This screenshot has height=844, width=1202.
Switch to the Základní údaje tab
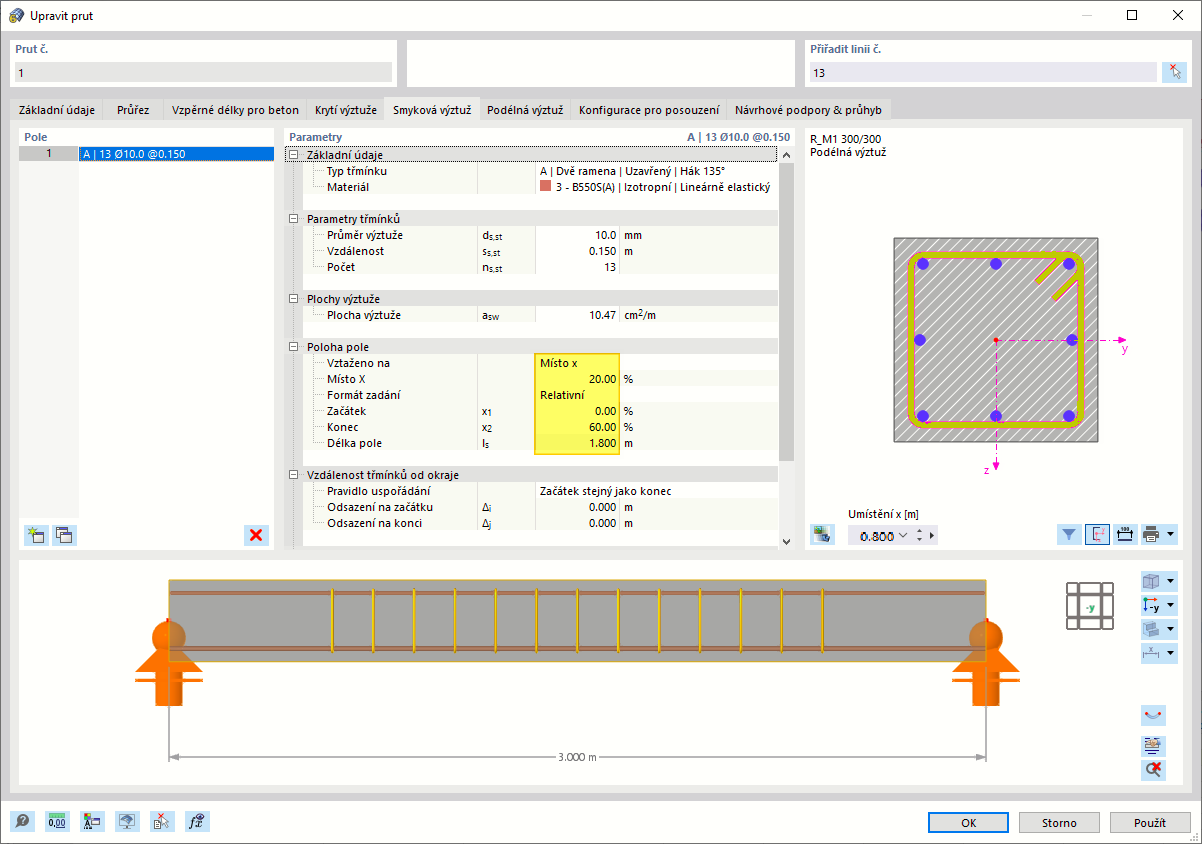(57, 110)
